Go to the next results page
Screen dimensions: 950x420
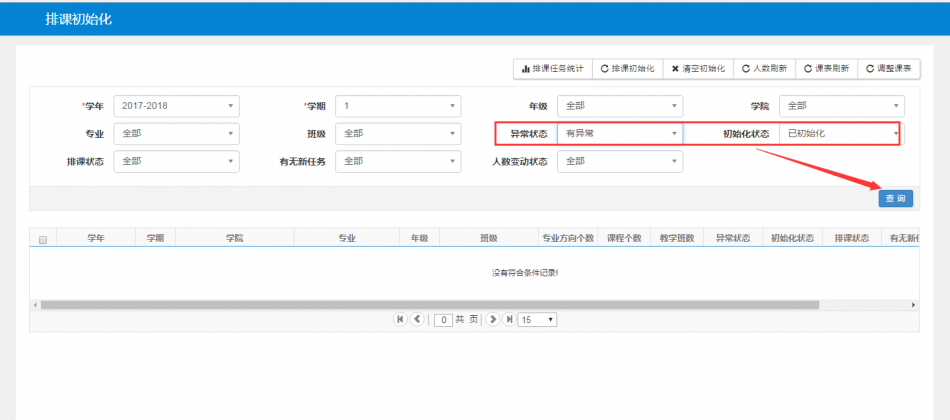coord(492,319)
